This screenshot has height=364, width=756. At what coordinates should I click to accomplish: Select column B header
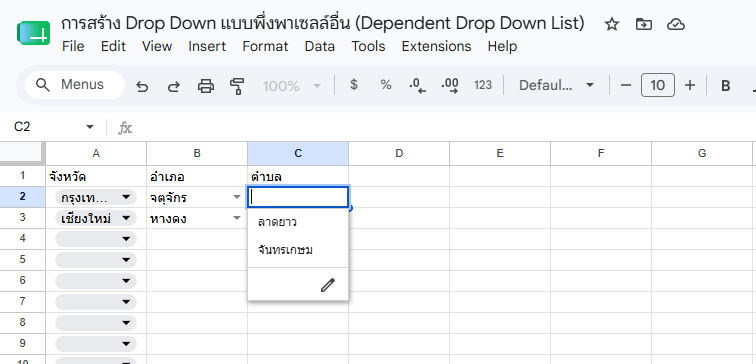pyautogui.click(x=197, y=153)
